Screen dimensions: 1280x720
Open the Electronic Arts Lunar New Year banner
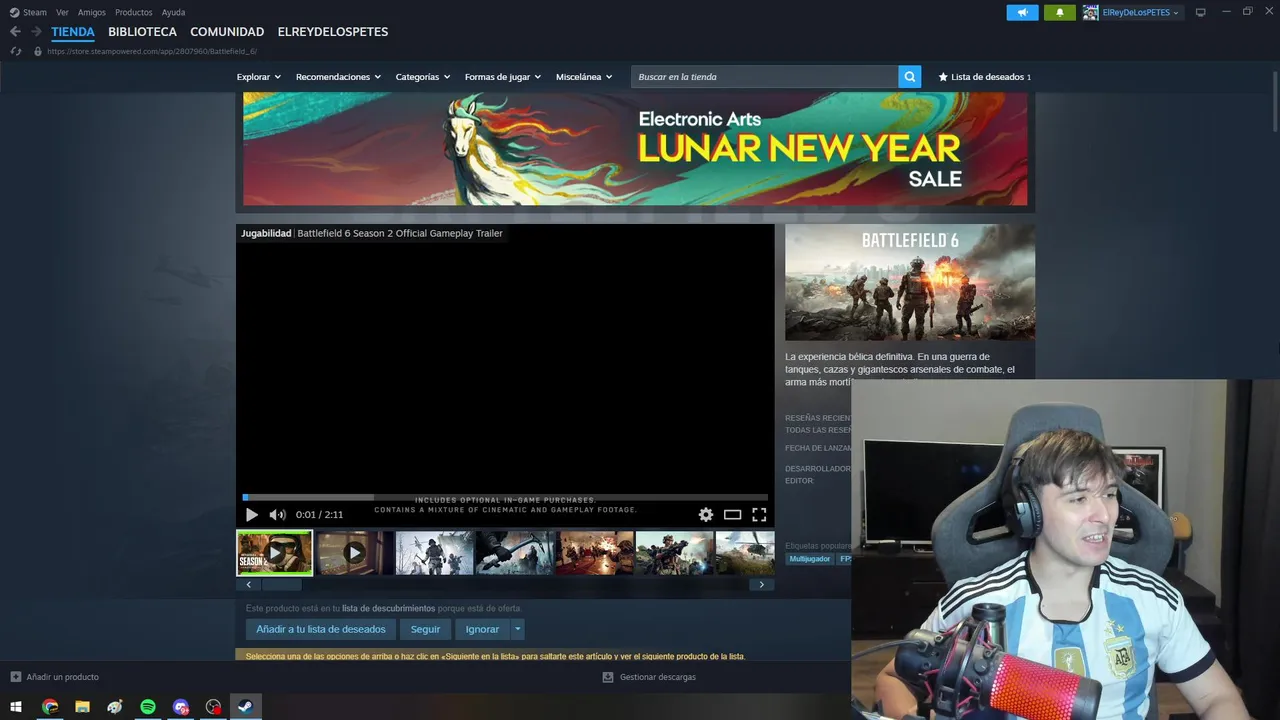[x=635, y=149]
